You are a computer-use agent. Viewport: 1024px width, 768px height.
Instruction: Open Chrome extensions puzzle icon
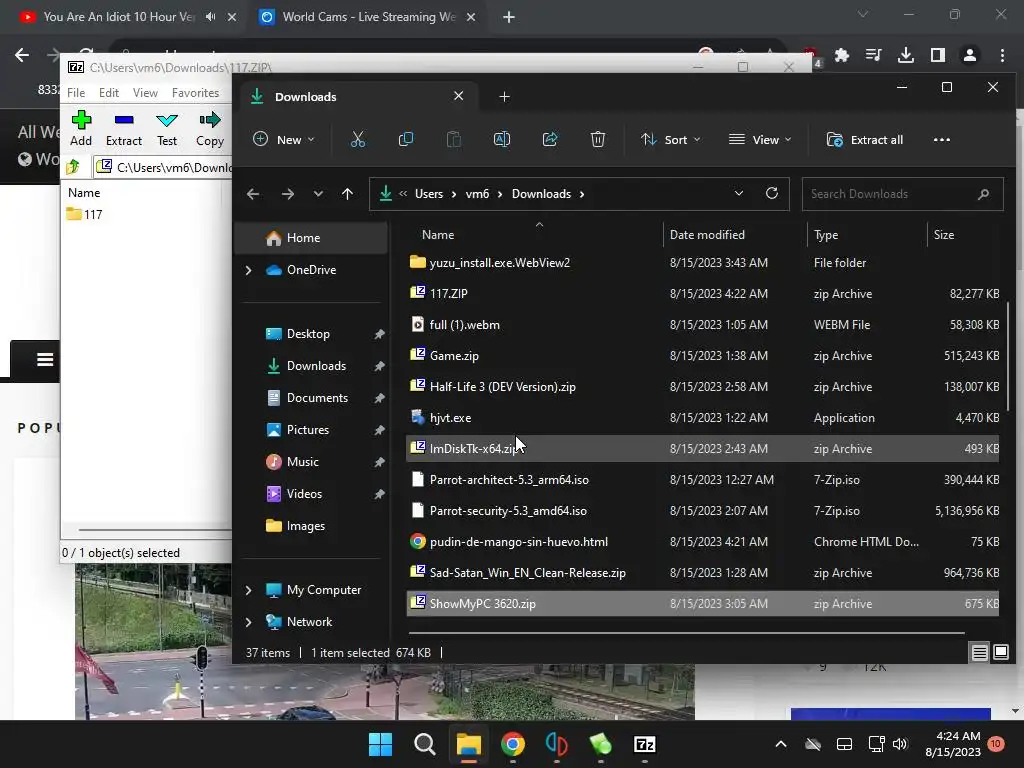842,56
